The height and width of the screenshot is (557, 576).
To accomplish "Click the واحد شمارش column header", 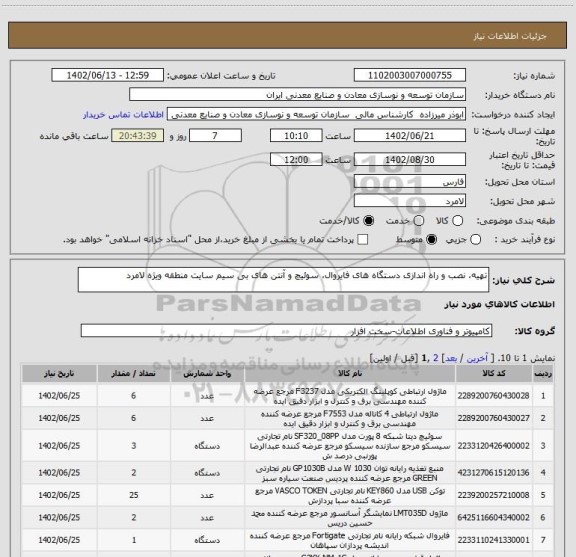I will pyautogui.click(x=207, y=374).
